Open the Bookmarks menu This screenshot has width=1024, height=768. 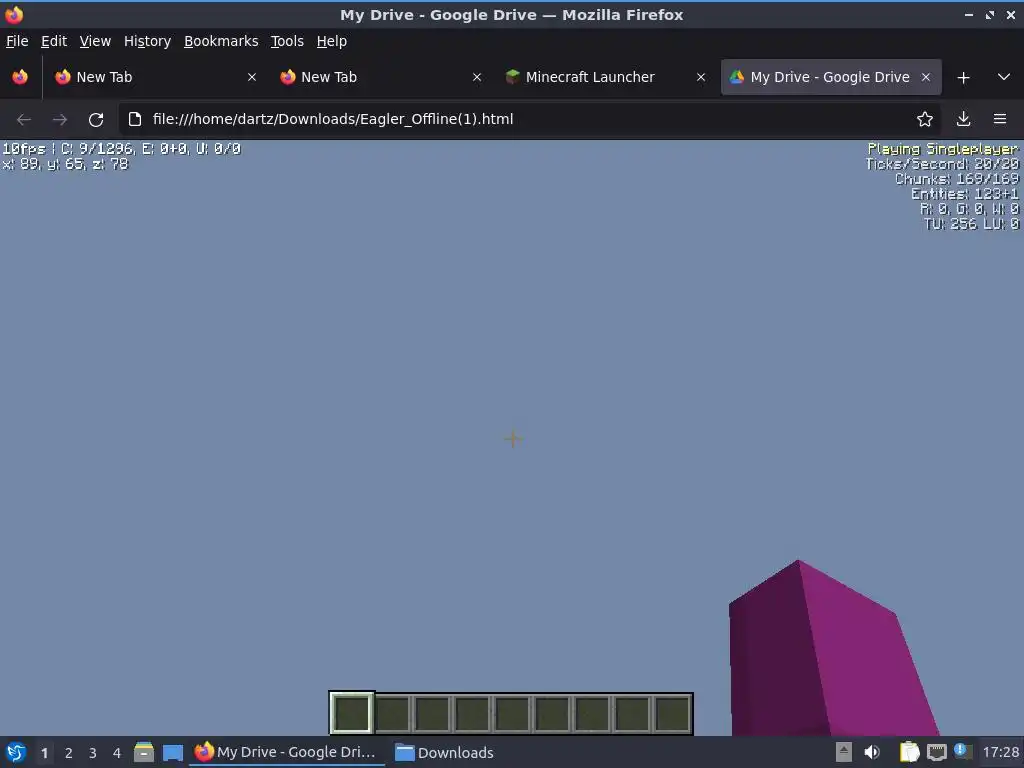point(221,41)
